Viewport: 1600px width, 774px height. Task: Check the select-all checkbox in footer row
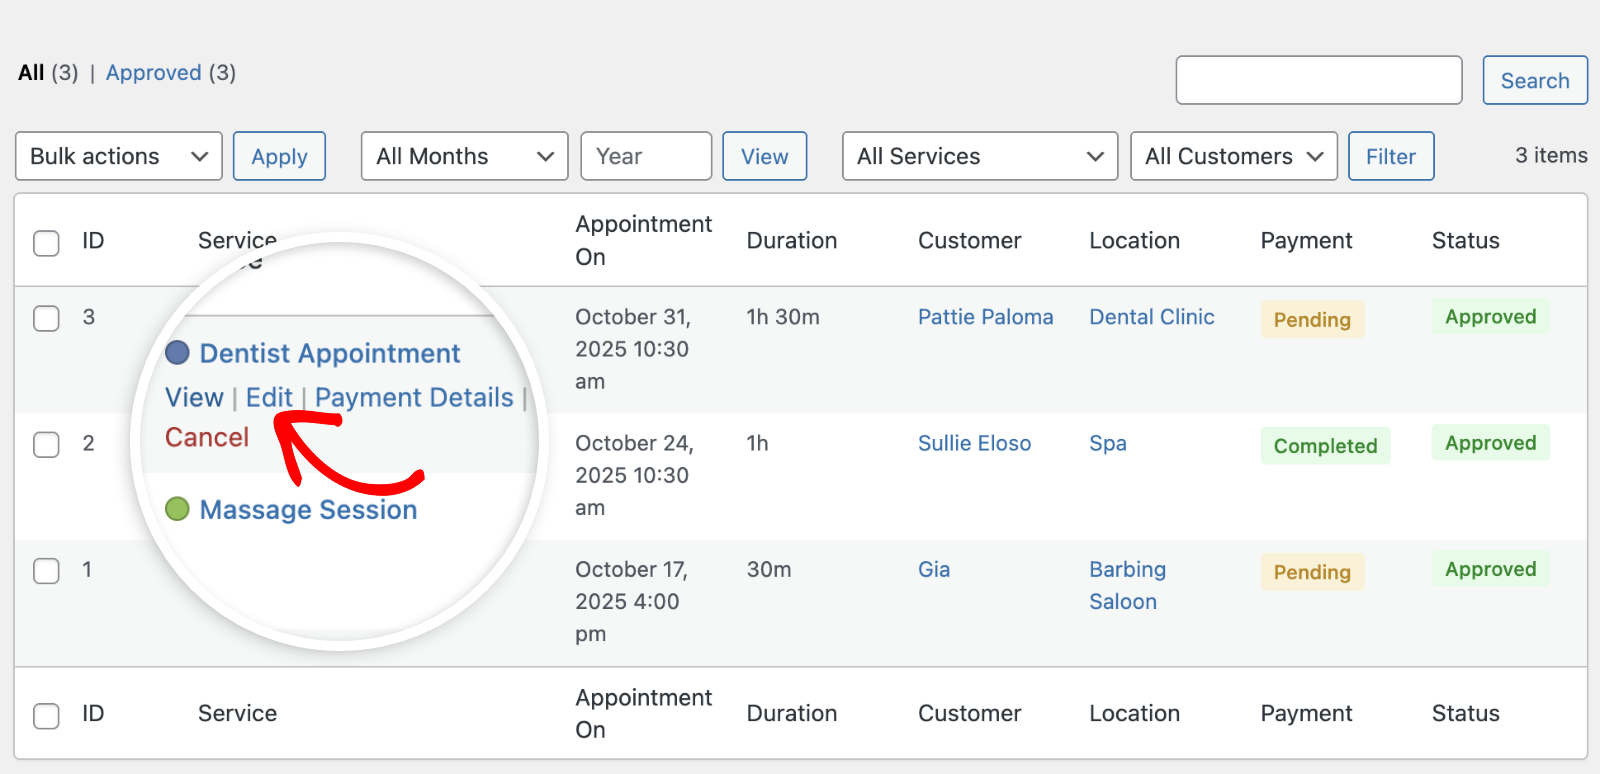[x=46, y=716]
